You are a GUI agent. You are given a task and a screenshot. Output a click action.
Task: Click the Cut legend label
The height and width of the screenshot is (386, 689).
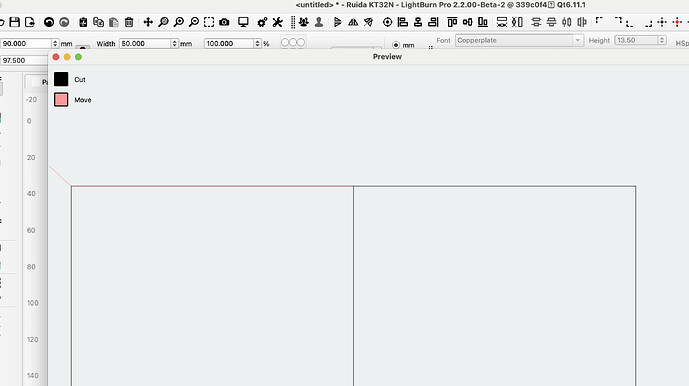(80, 80)
